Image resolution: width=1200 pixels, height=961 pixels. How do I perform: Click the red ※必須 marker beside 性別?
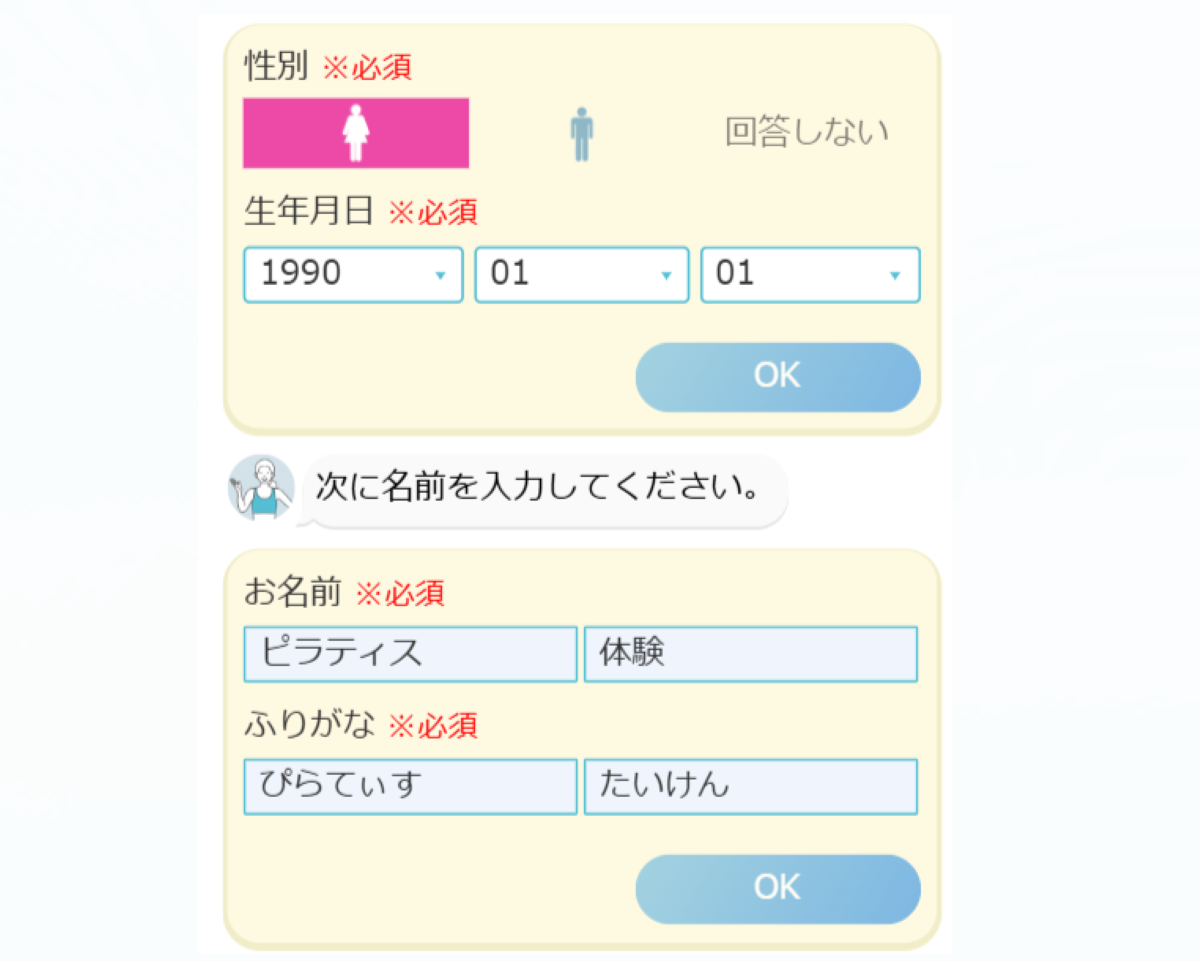coord(367,68)
